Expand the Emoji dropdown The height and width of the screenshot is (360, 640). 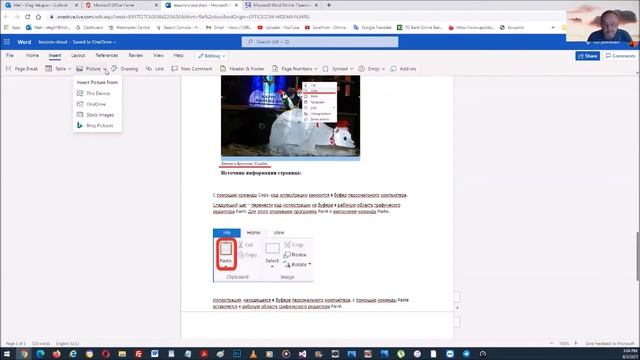[383, 69]
